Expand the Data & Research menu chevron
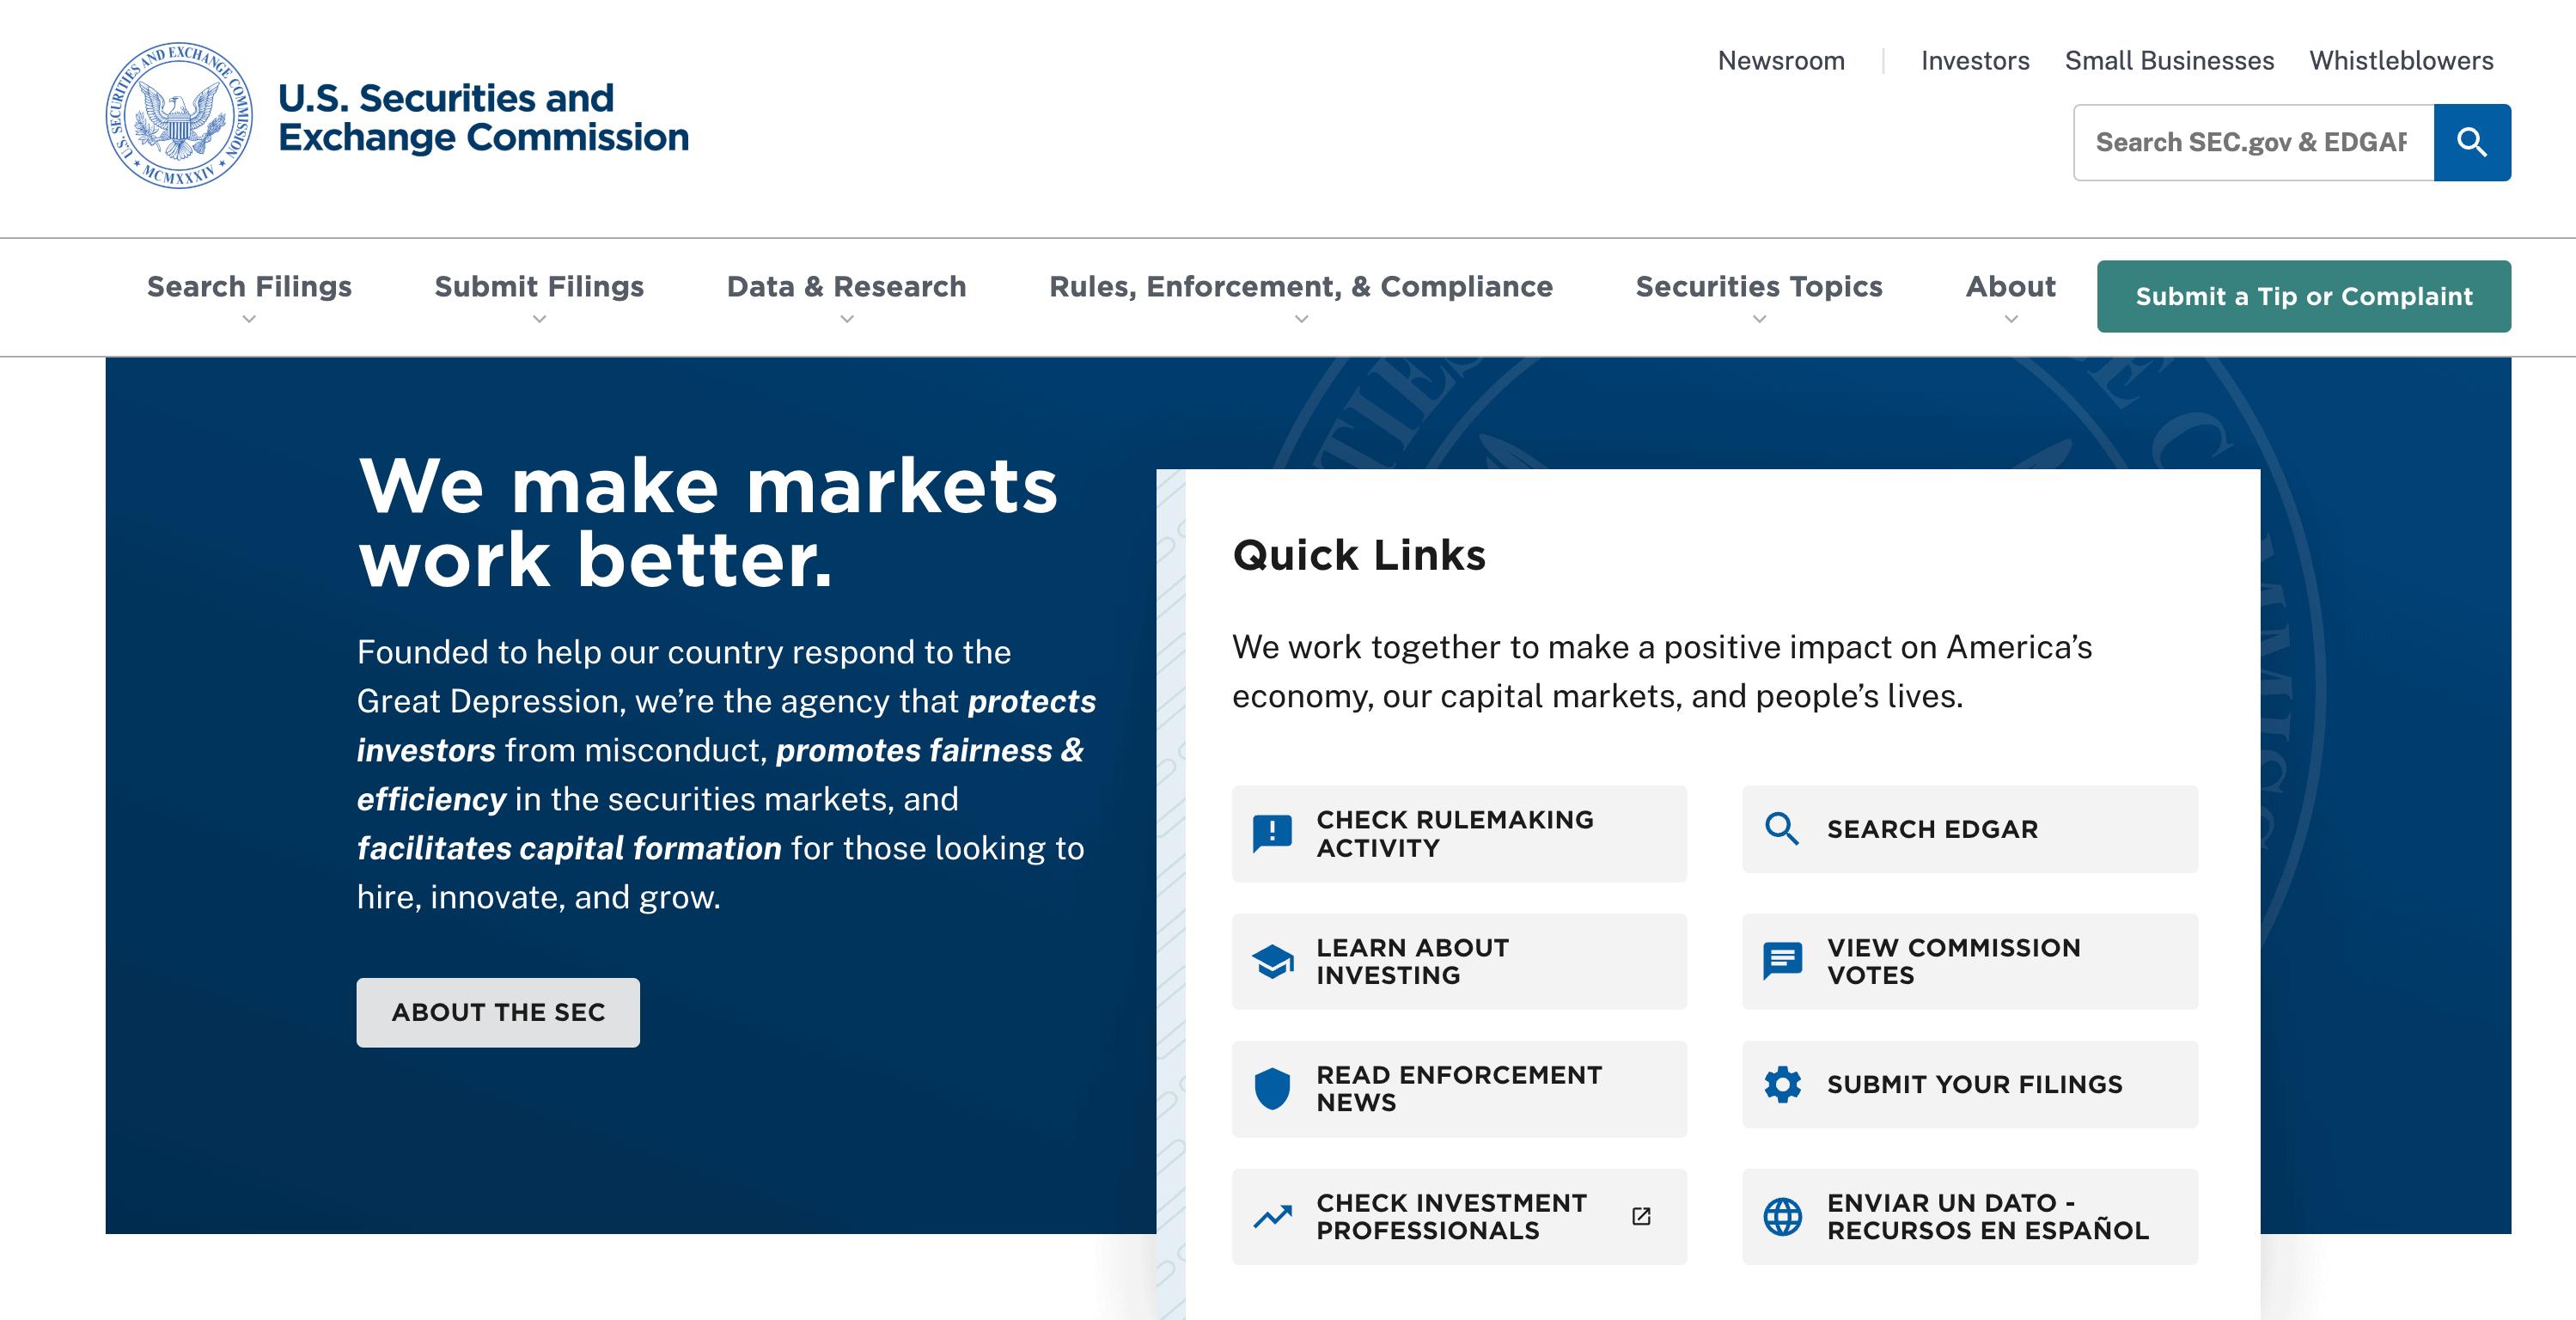 pos(846,320)
